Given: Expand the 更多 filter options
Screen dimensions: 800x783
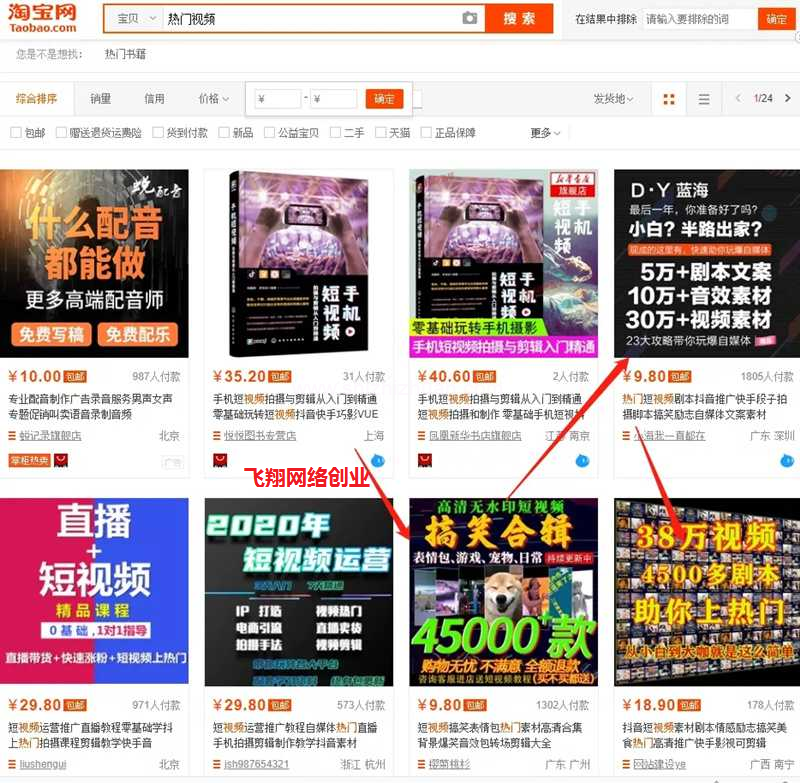Looking at the screenshot, I should (x=544, y=133).
